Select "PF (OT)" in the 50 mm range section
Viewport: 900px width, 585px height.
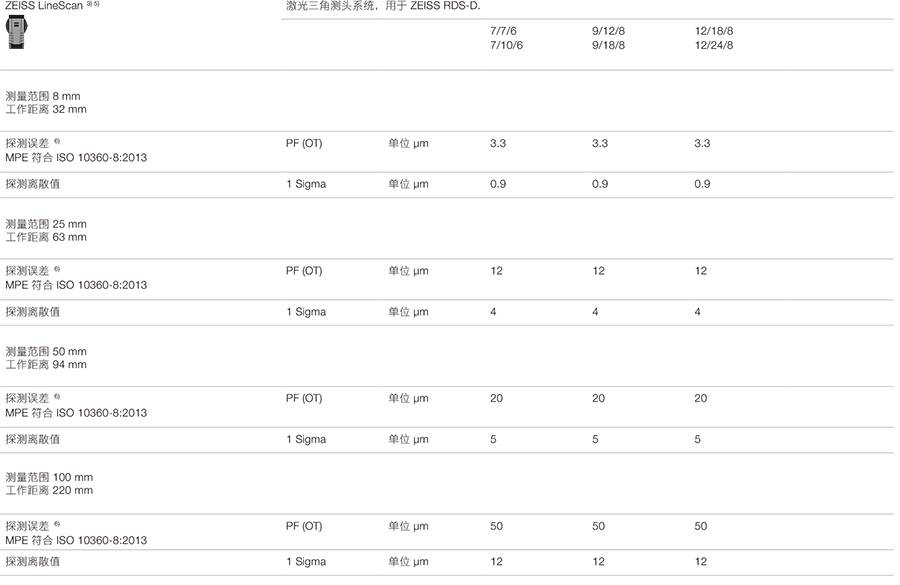click(304, 398)
